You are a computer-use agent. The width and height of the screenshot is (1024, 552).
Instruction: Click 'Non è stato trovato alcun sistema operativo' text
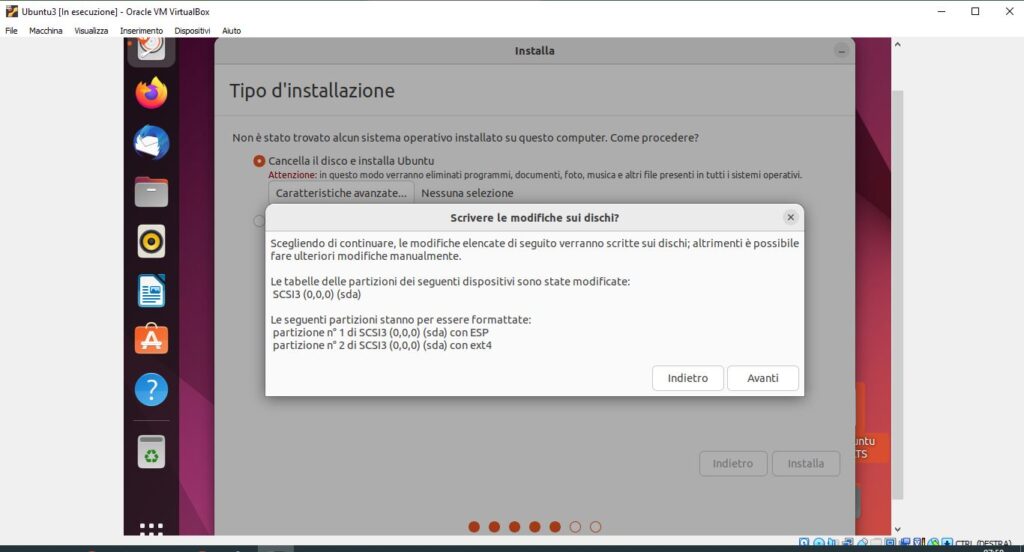(466, 138)
